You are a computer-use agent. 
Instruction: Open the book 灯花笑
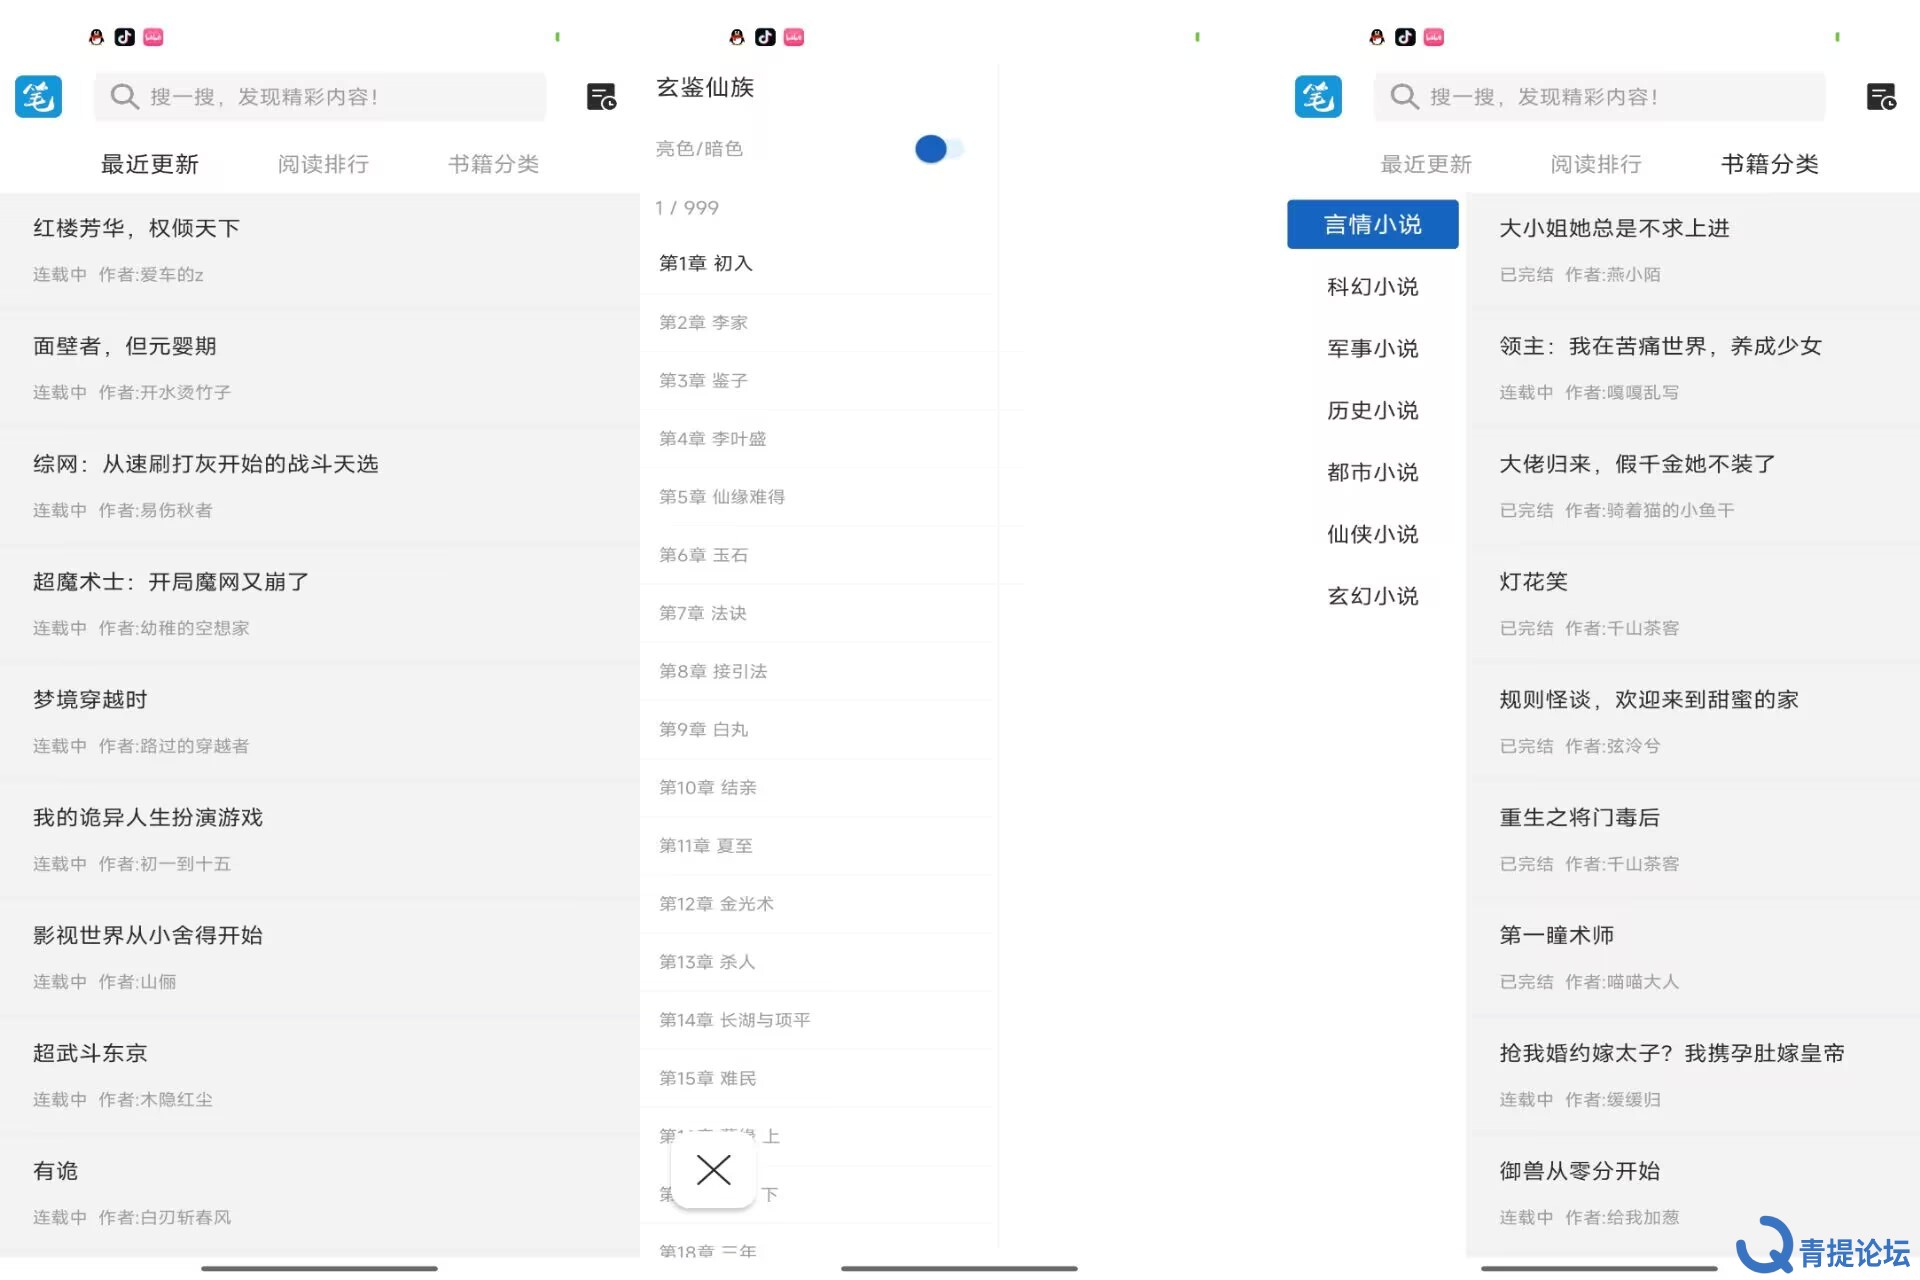[x=1533, y=582]
